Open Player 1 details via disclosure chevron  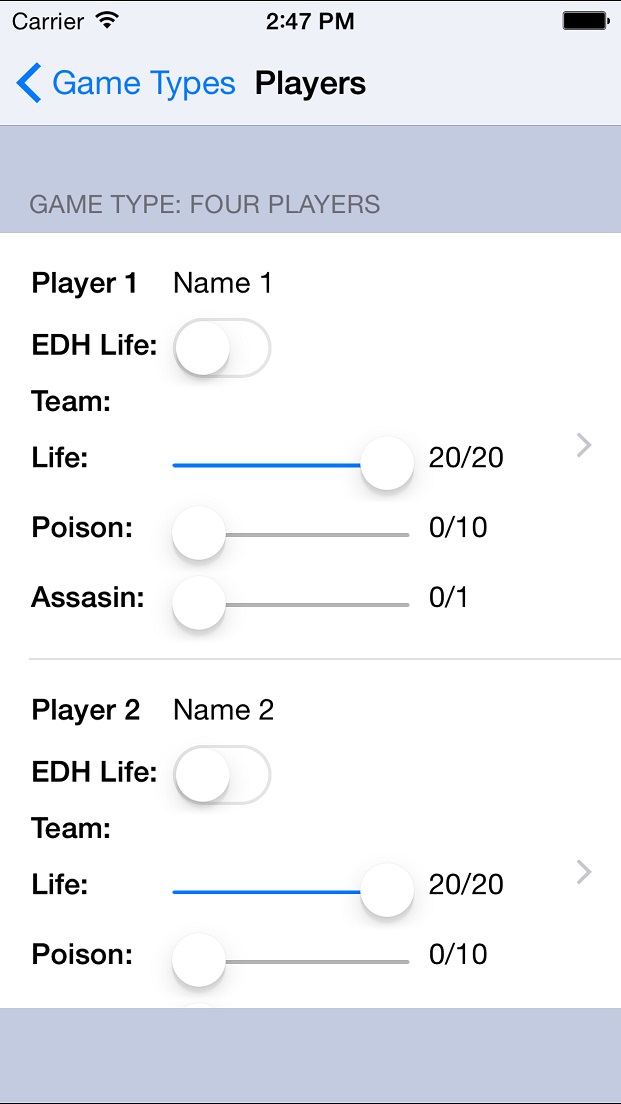pos(584,445)
